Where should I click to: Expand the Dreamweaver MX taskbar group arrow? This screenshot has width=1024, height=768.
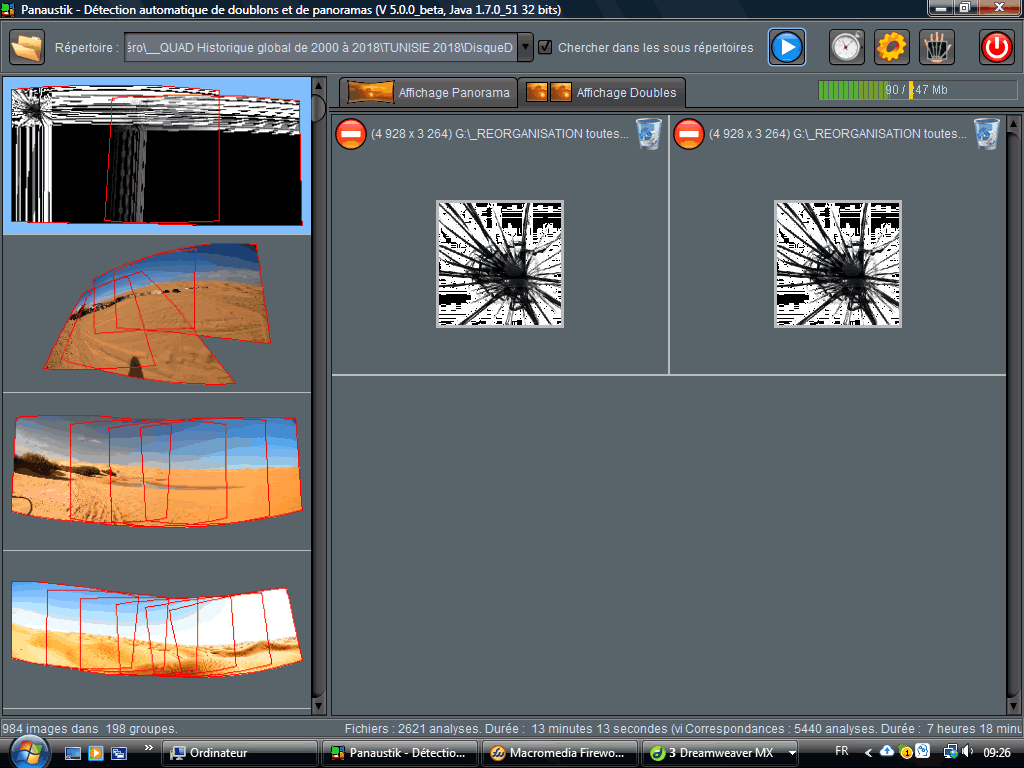tap(793, 753)
